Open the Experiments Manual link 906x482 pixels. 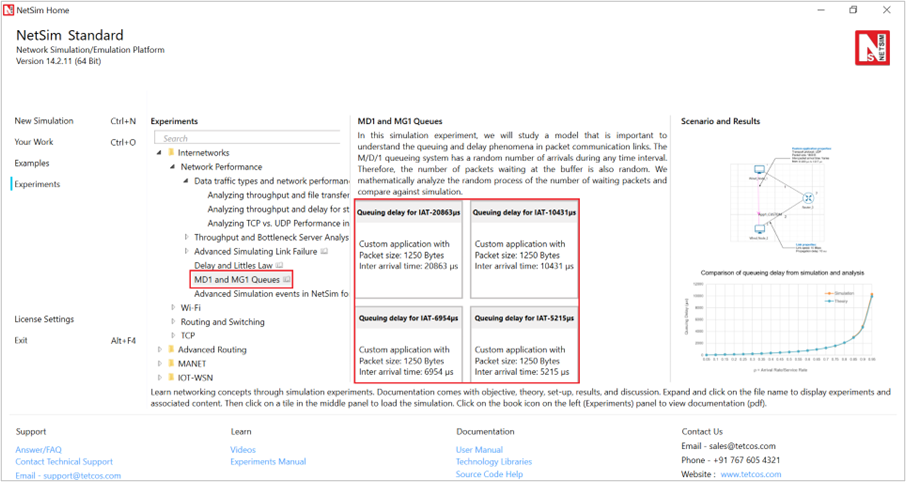(x=268, y=462)
